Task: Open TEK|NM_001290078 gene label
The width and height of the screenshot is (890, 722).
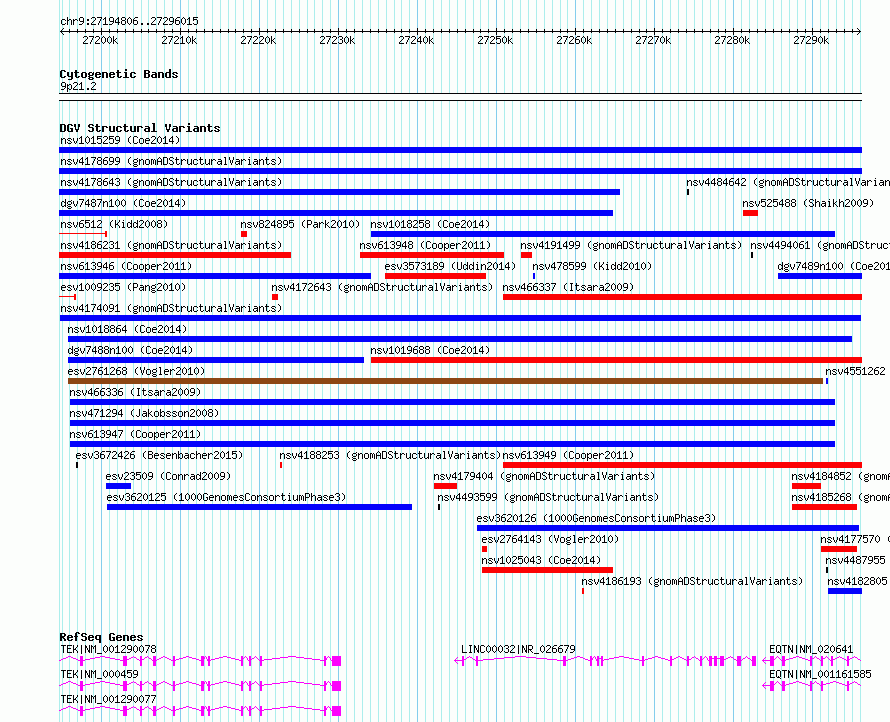Action: (108, 649)
